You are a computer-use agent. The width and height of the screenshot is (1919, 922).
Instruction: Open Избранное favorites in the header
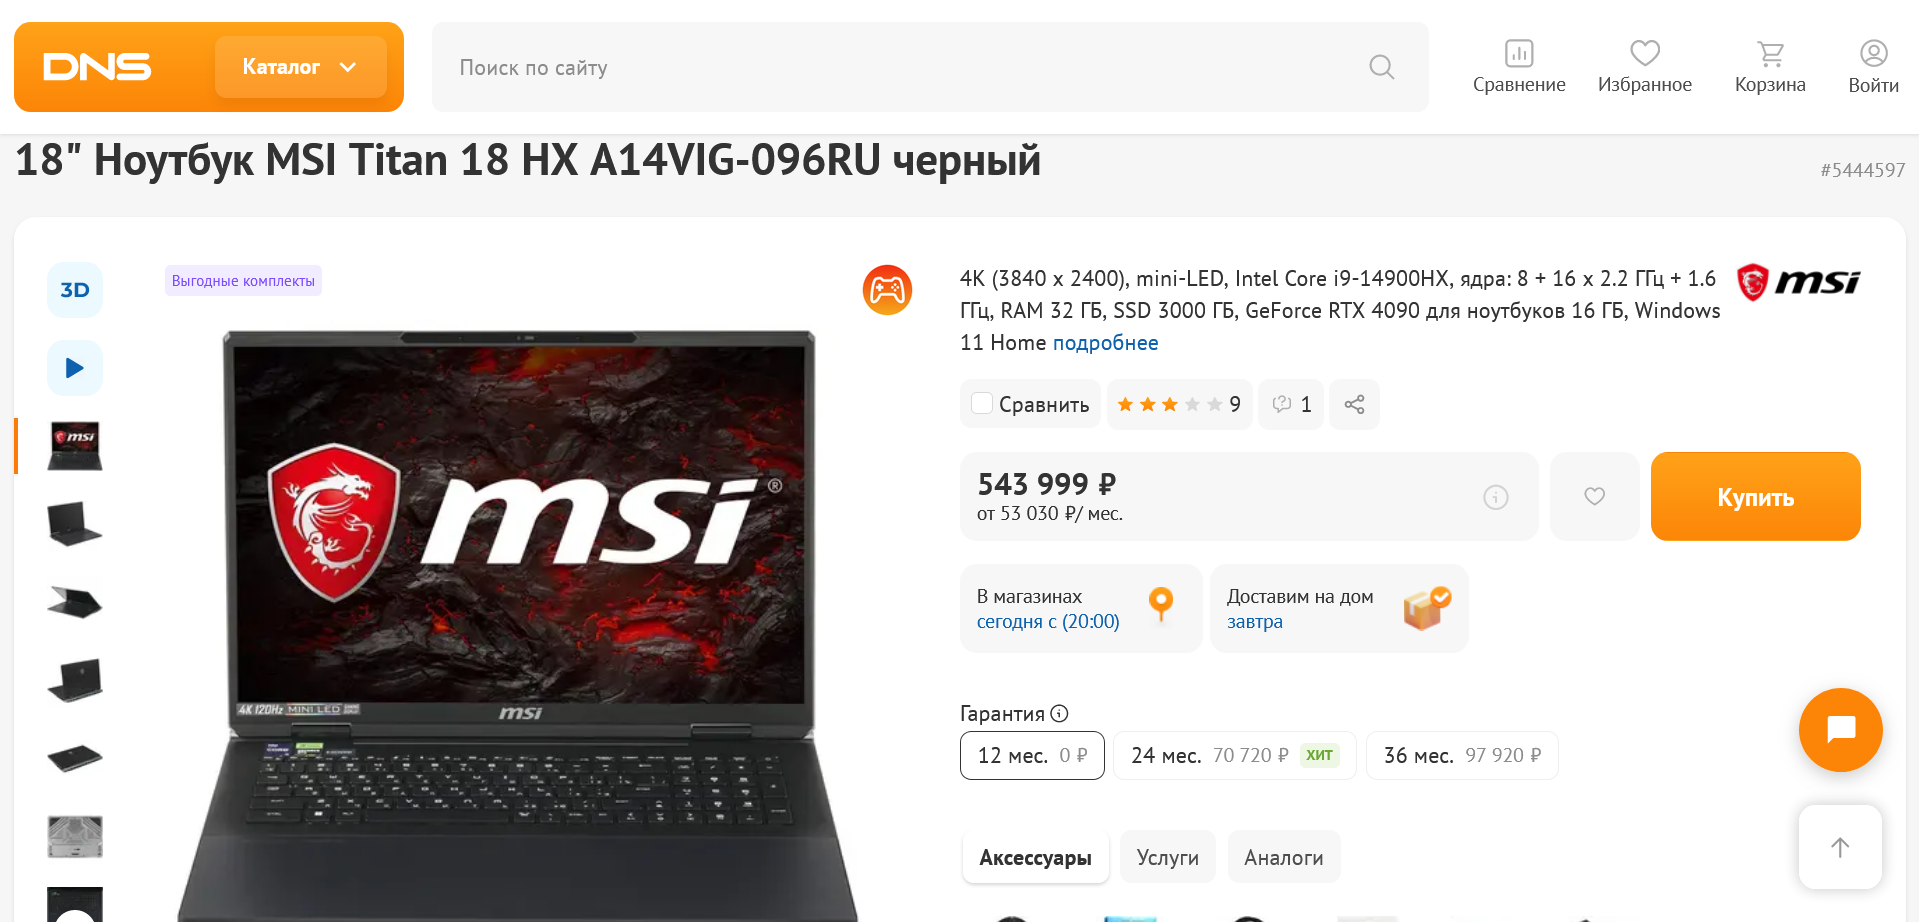click(x=1645, y=67)
